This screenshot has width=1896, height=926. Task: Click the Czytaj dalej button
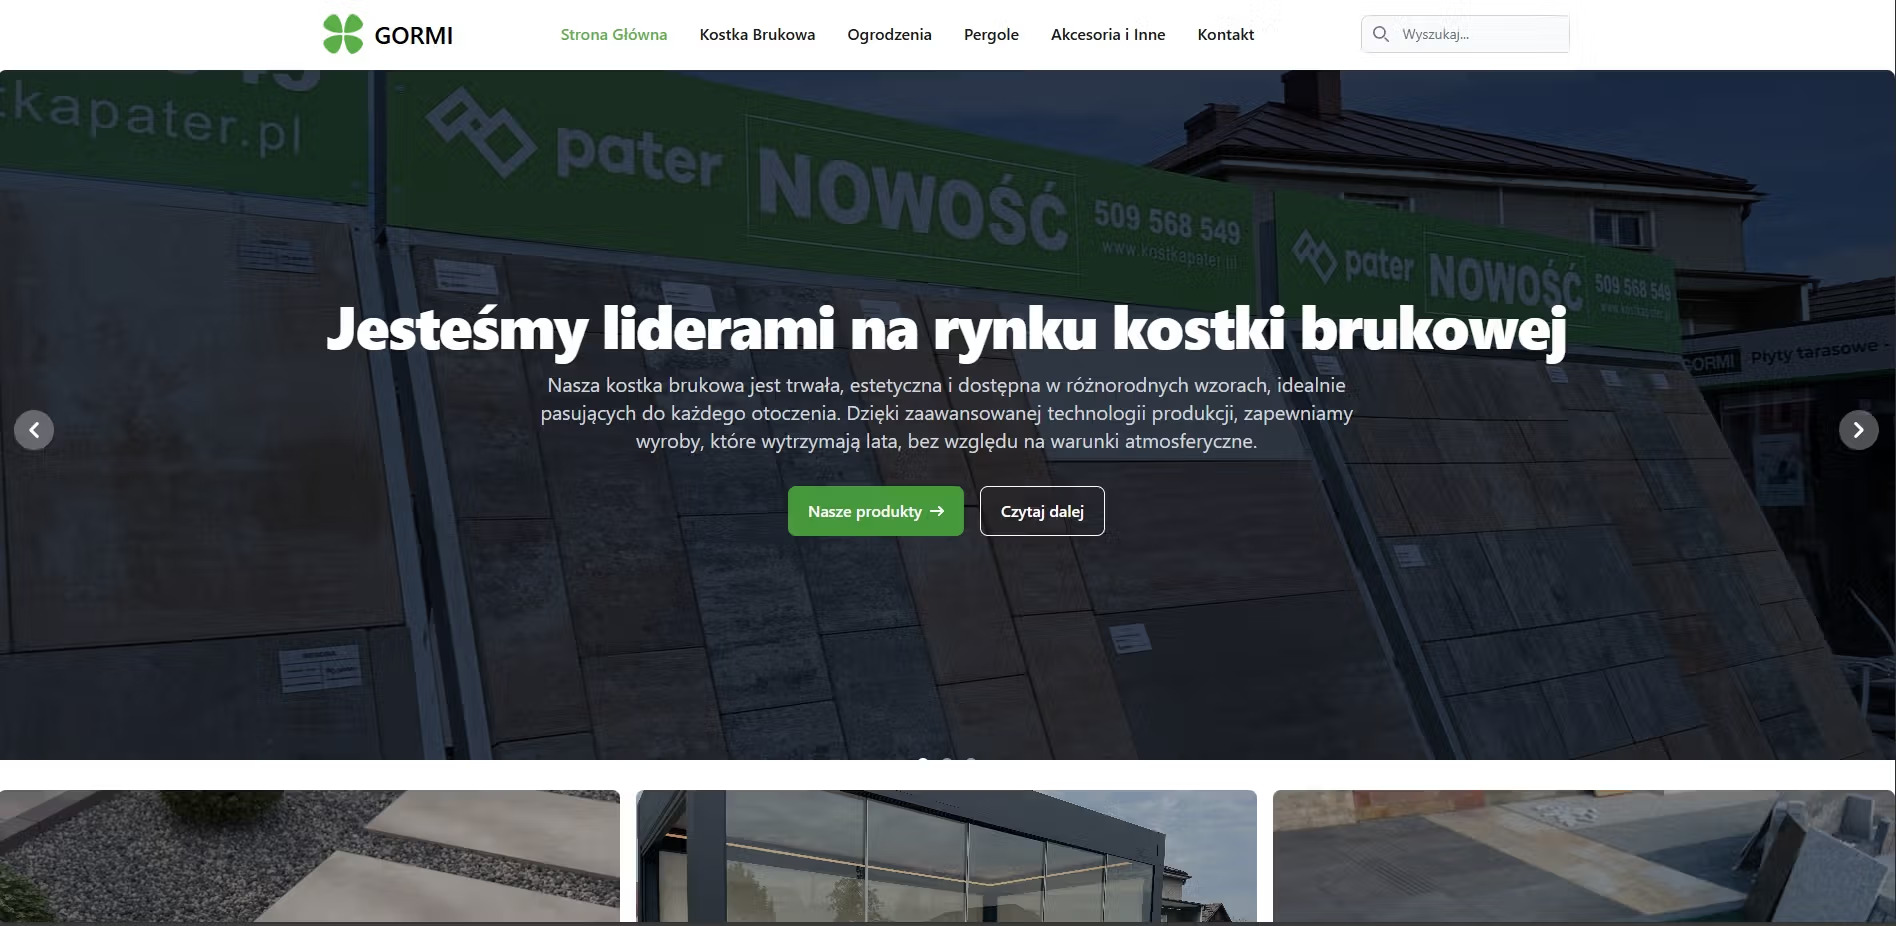tap(1042, 511)
